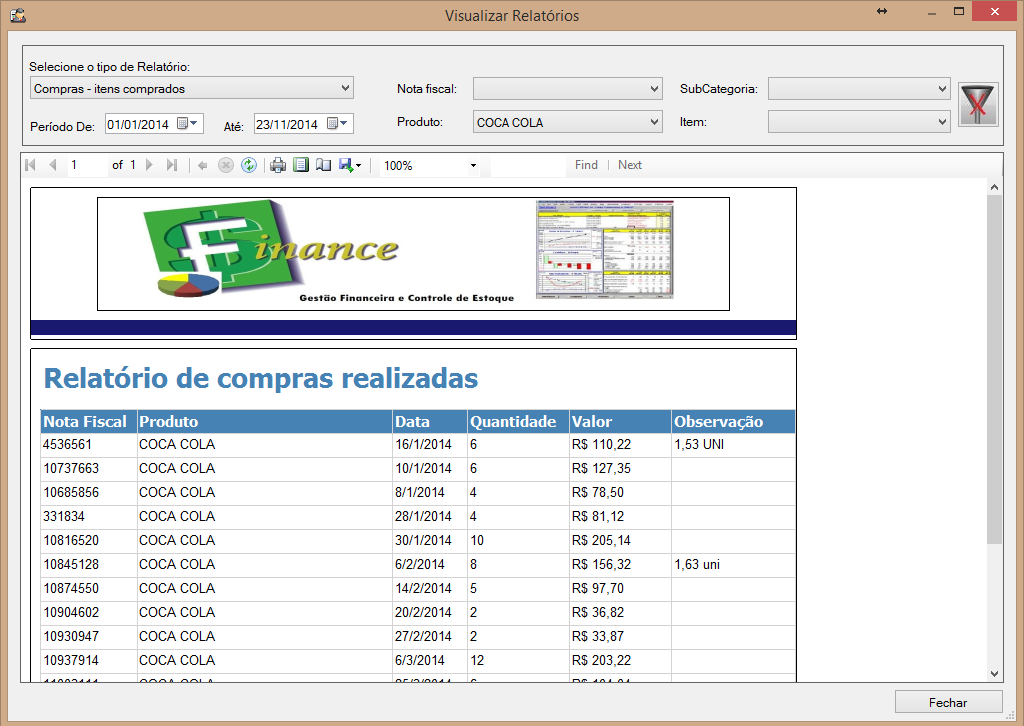Image resolution: width=1024 pixels, height=726 pixels.
Task: Click the Find link in the toolbar
Action: [586, 165]
